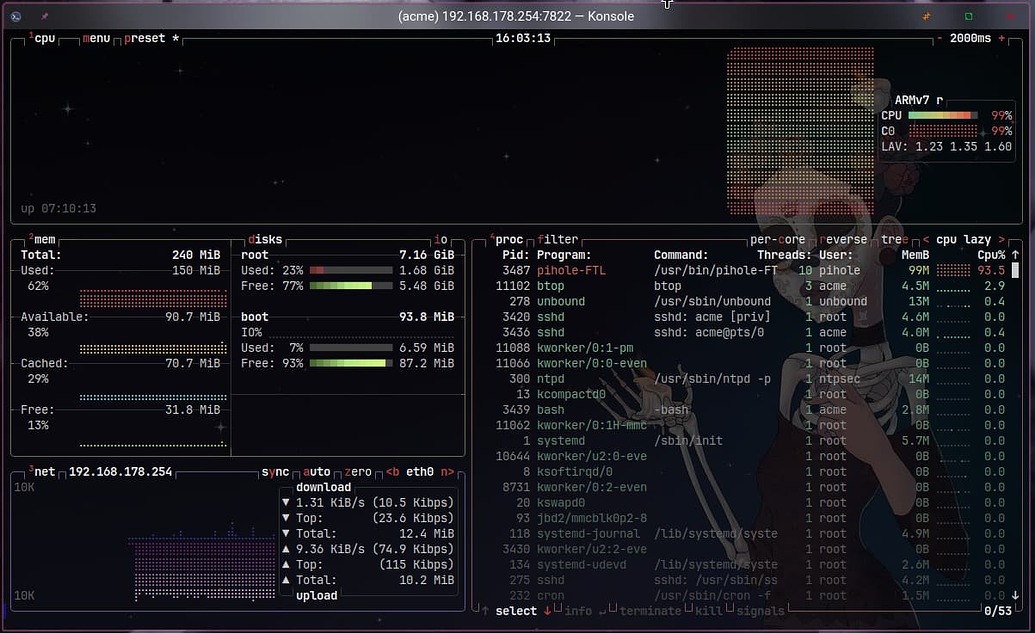Open the process filter in the proc panel
This screenshot has height=633, width=1035.
click(557, 239)
